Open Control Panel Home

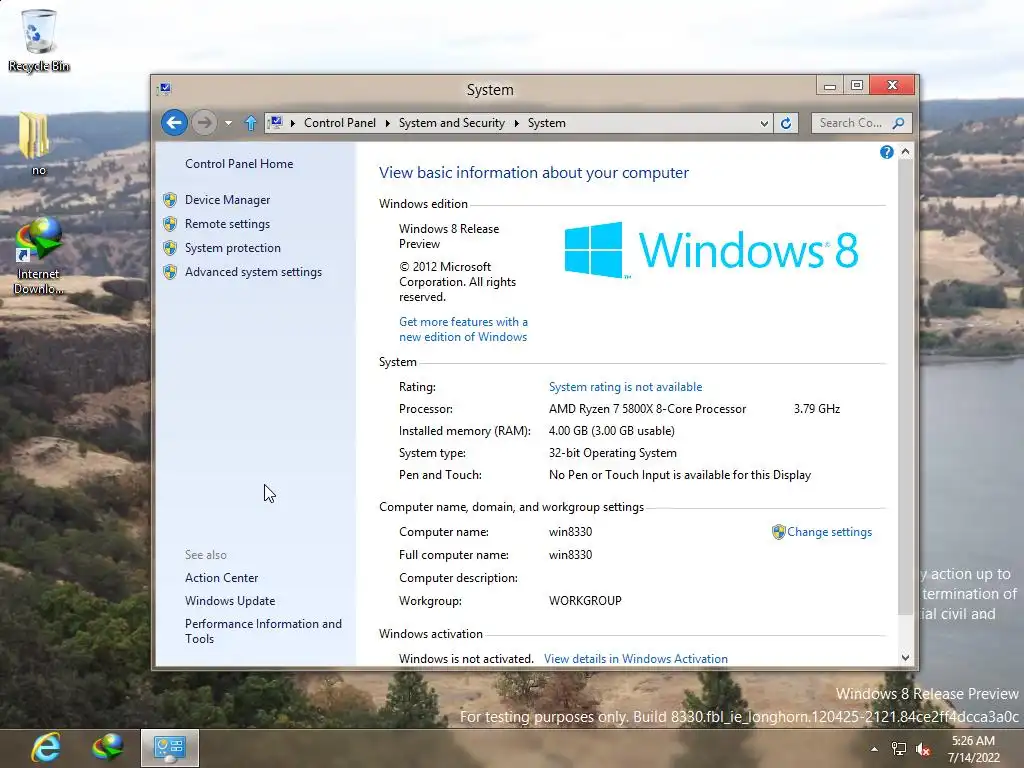(x=239, y=164)
